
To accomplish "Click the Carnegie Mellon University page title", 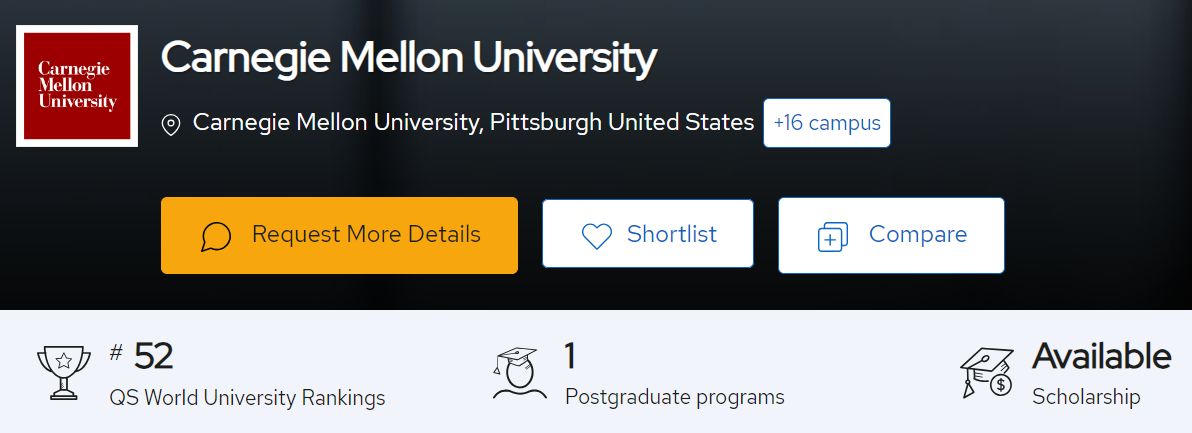I will (409, 58).
